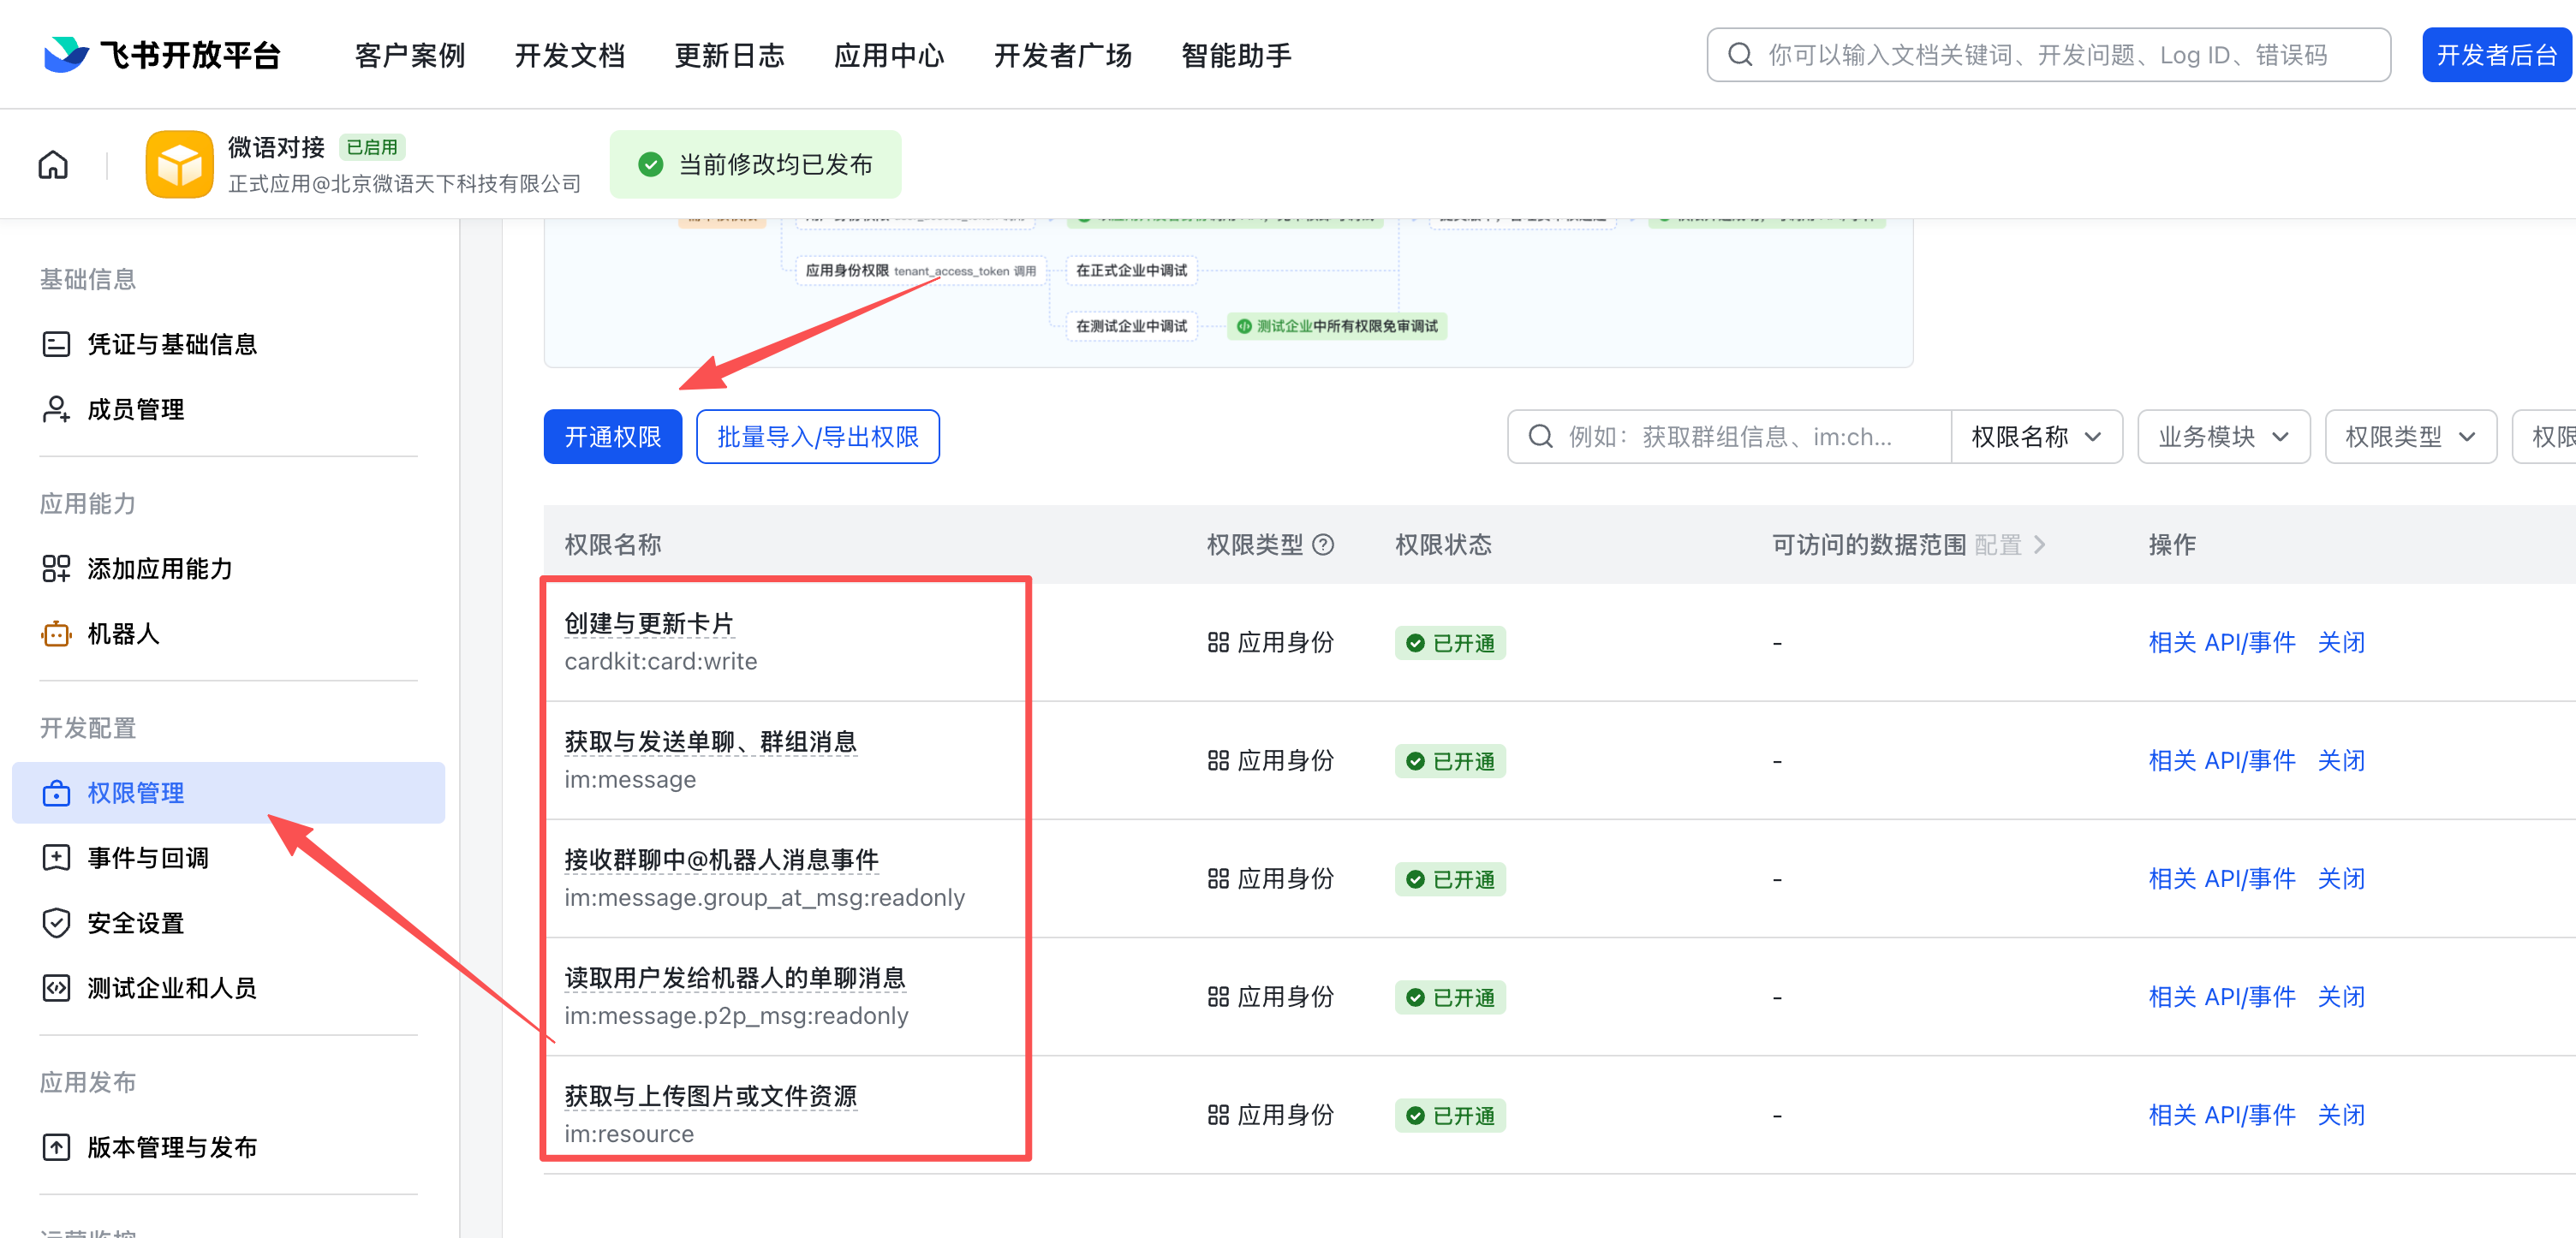This screenshot has height=1238, width=2576.
Task: Go to 版本管理与发布 page
Action: click(171, 1147)
